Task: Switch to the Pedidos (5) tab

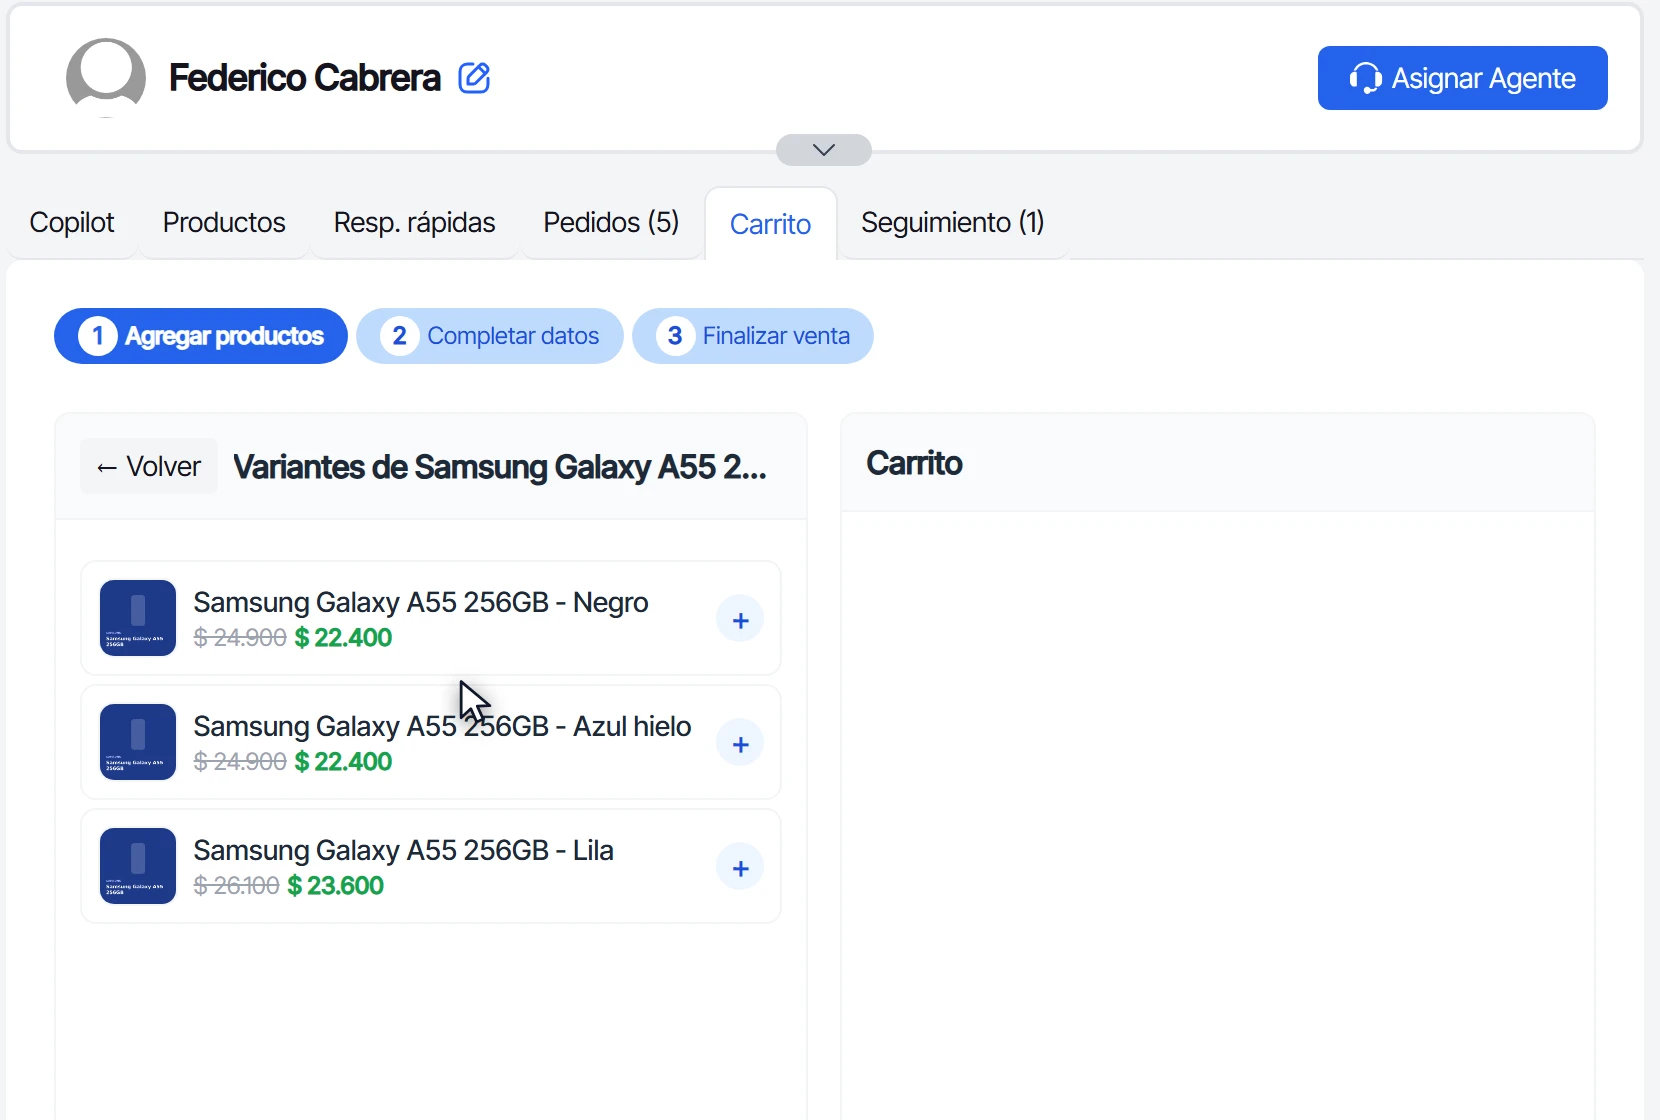Action: pos(611,222)
